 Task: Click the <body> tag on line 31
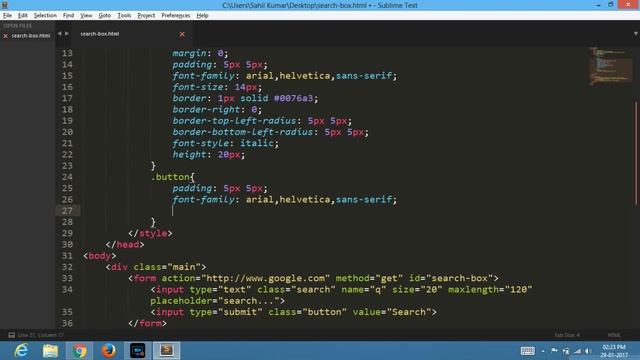pyautogui.click(x=100, y=256)
